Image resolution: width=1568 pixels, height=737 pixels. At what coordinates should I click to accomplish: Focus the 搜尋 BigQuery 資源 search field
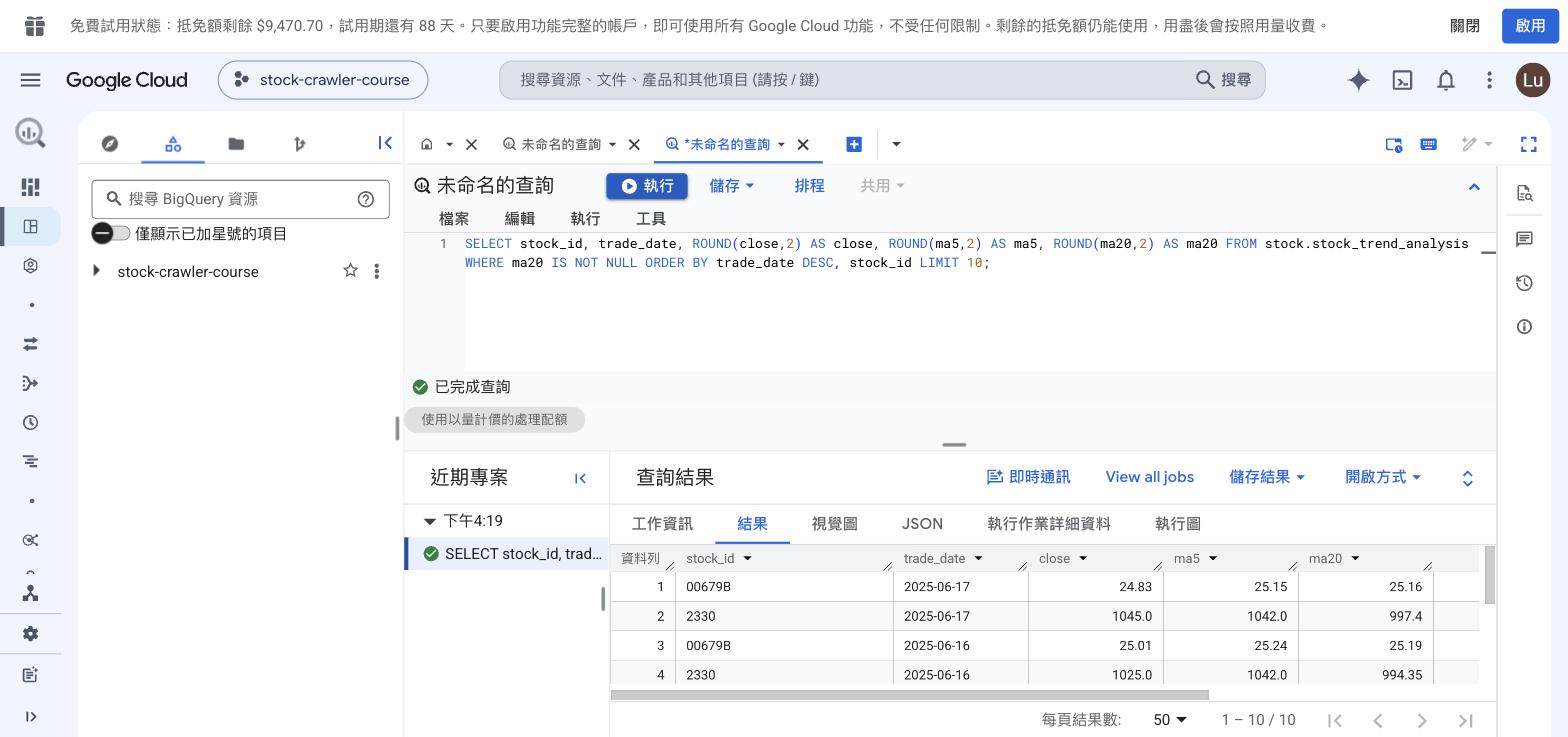[240, 199]
